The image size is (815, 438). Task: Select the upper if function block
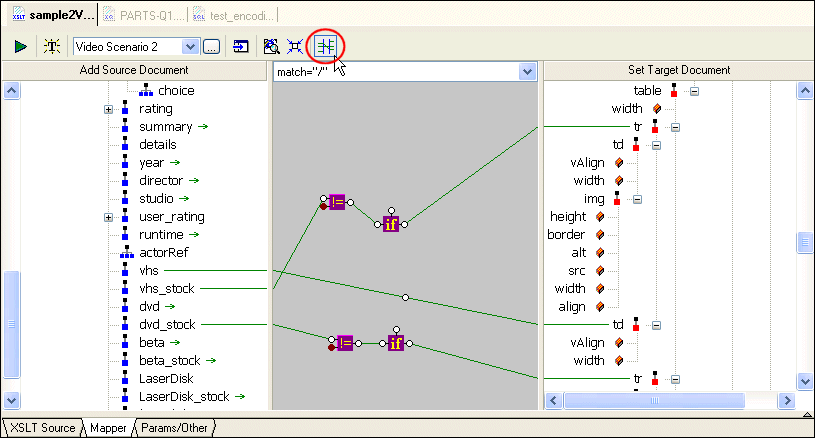(x=391, y=224)
